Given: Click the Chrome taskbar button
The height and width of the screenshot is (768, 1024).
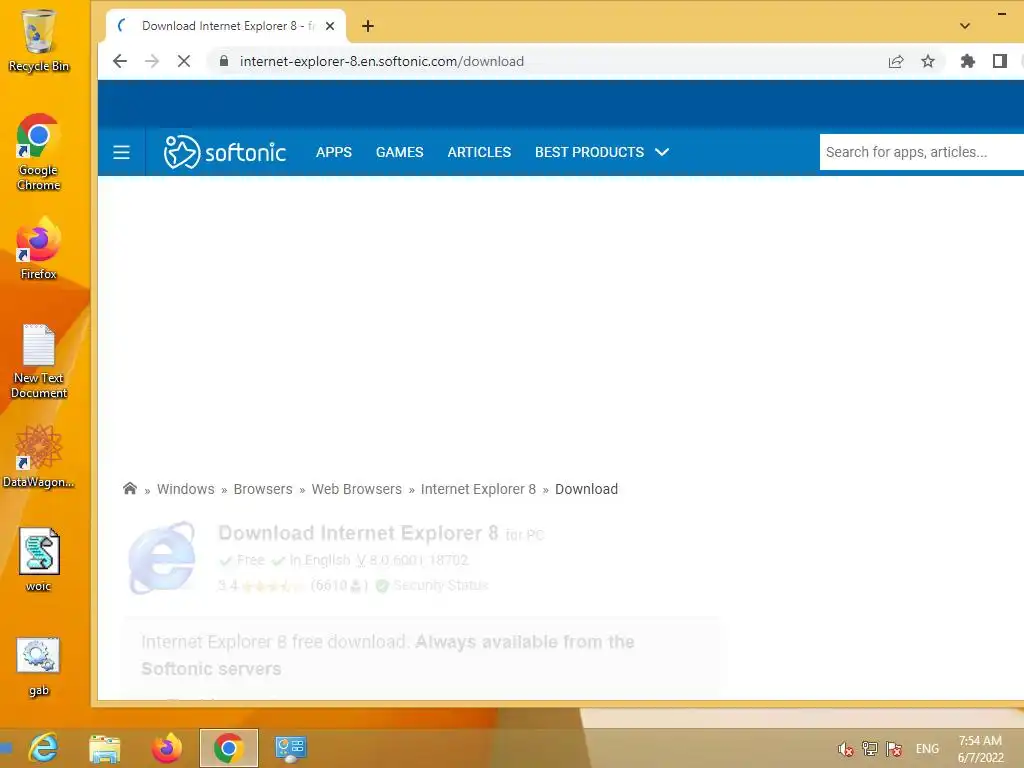Looking at the screenshot, I should (x=229, y=748).
